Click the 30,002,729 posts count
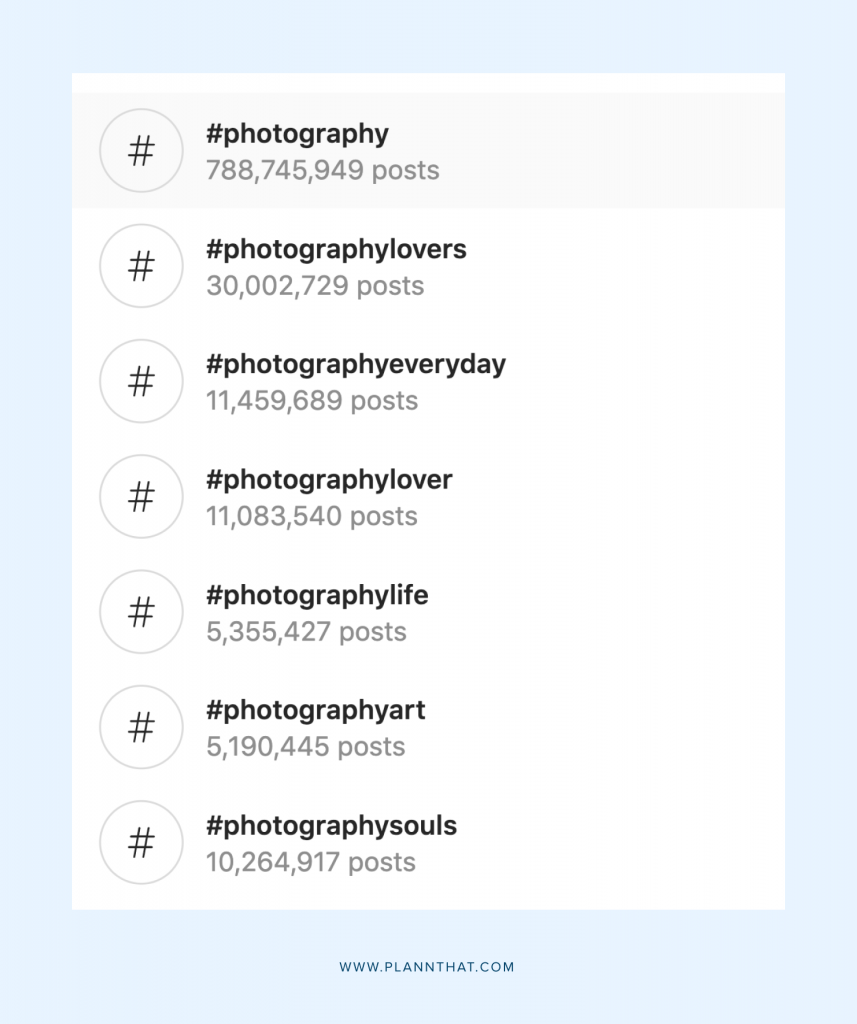This screenshot has width=857, height=1024. click(315, 286)
